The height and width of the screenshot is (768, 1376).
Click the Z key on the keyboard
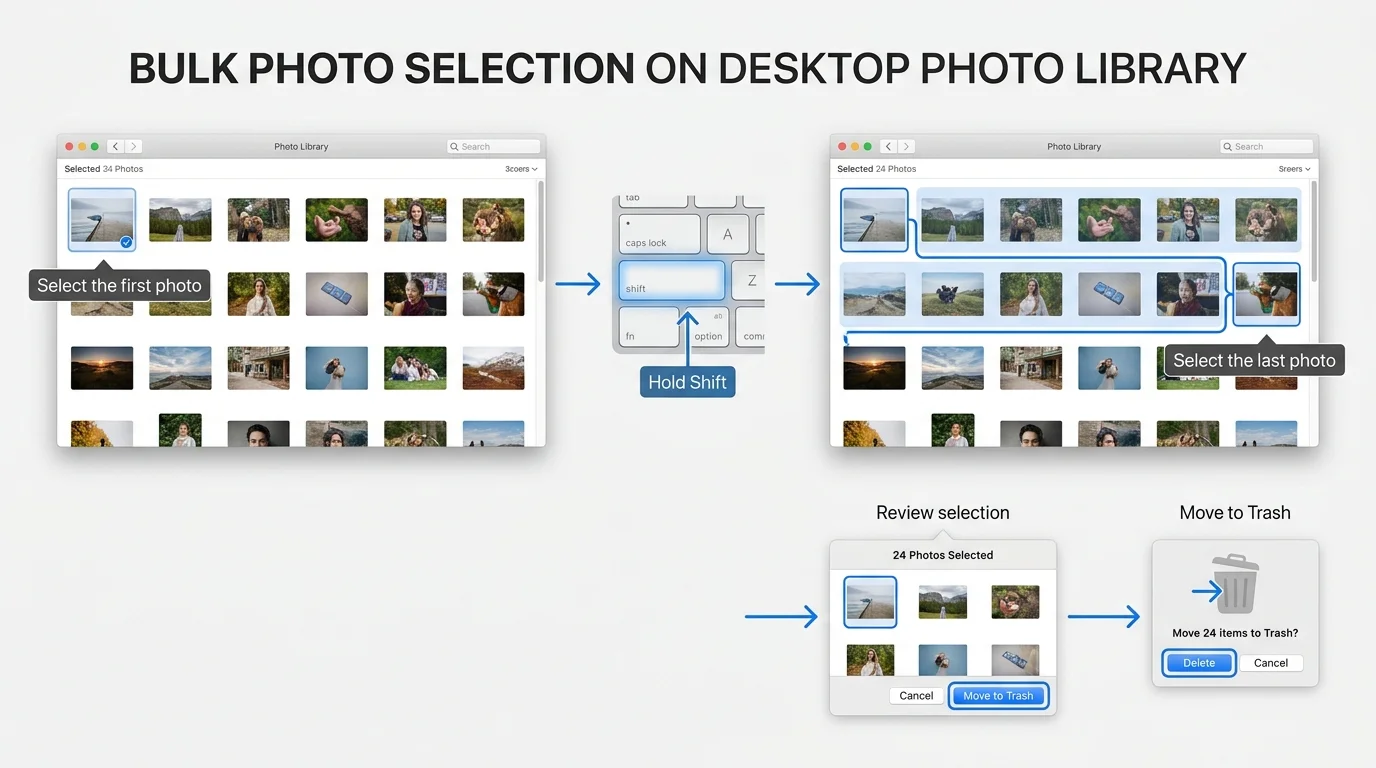coord(748,280)
